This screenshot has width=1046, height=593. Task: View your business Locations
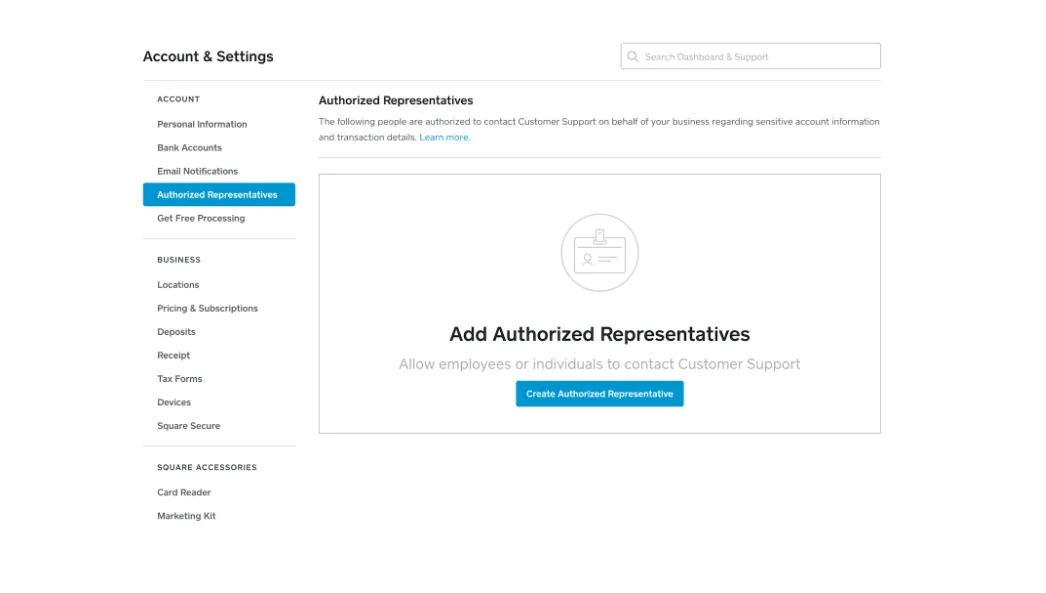tap(177, 284)
